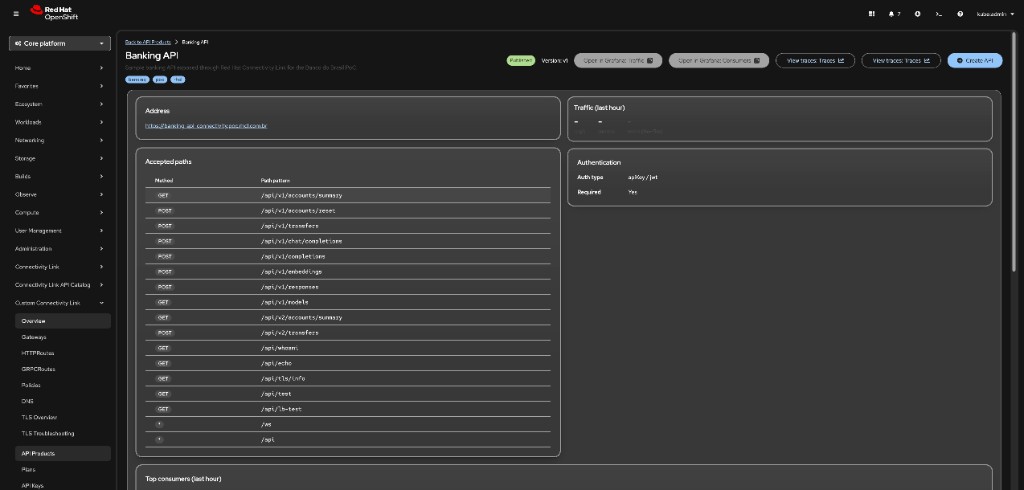Click the Auth type value apiKey/jwt
The width and height of the screenshot is (1024, 490).
point(643,177)
